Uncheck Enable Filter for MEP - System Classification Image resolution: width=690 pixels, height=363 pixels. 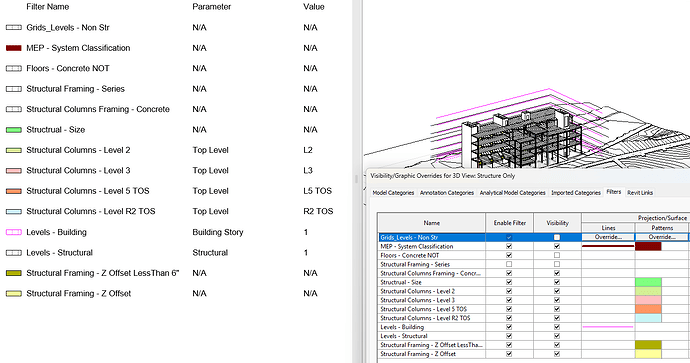point(509,246)
